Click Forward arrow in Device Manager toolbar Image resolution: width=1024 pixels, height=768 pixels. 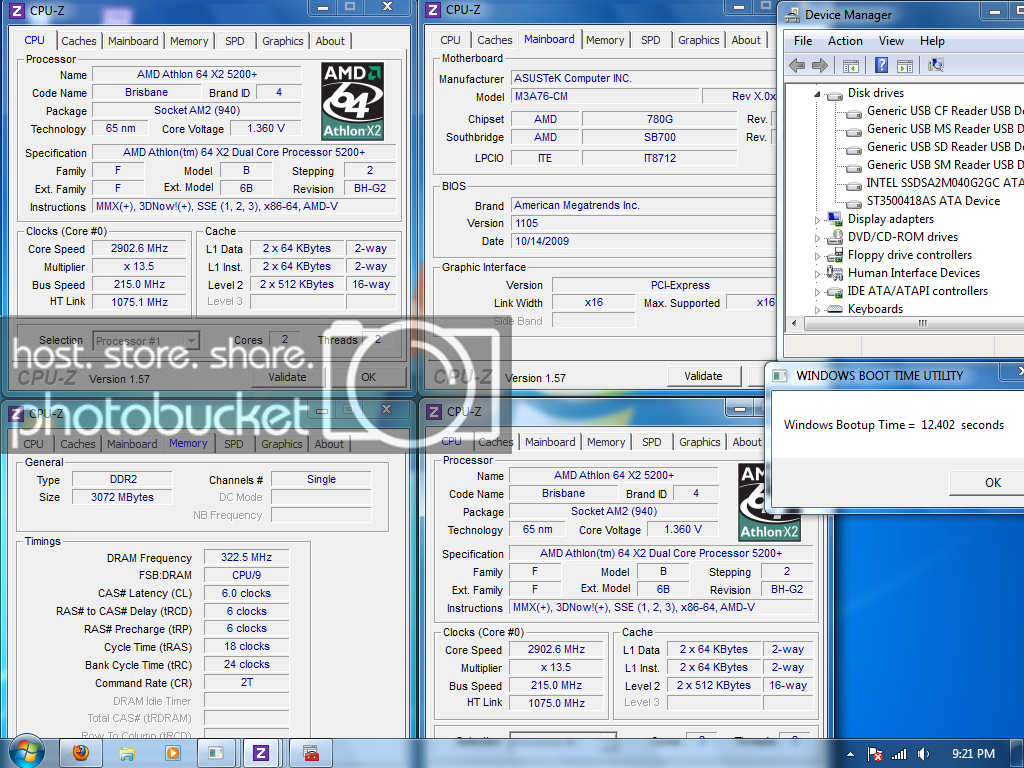tap(820, 65)
